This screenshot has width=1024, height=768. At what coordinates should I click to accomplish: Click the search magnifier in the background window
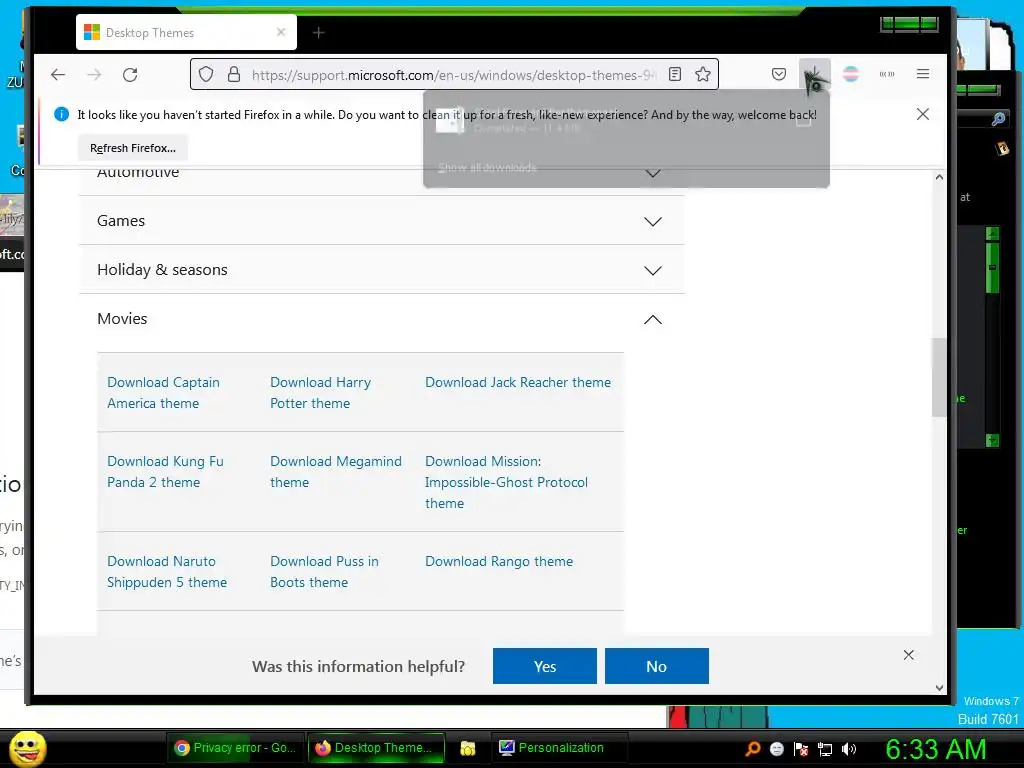pyautogui.click(x=999, y=118)
